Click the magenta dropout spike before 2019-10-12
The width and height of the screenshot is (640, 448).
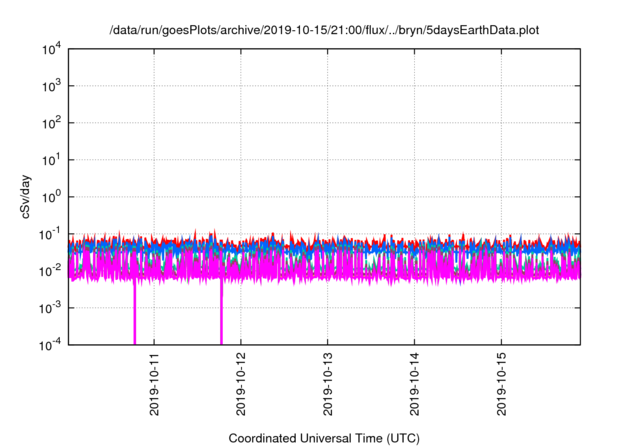(221, 312)
